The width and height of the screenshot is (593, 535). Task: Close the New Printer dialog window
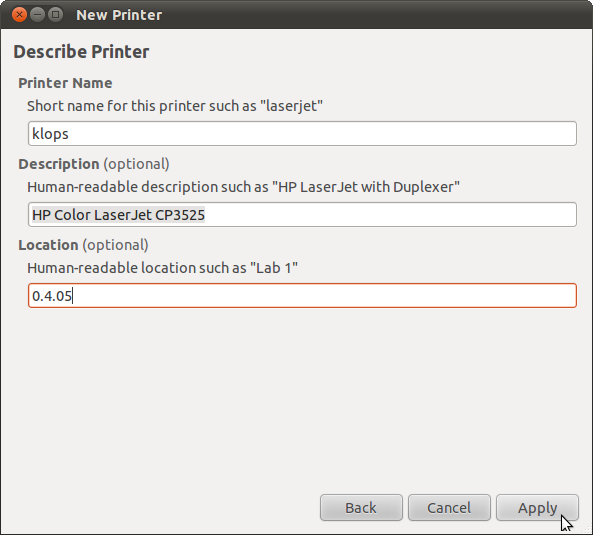pos(19,15)
